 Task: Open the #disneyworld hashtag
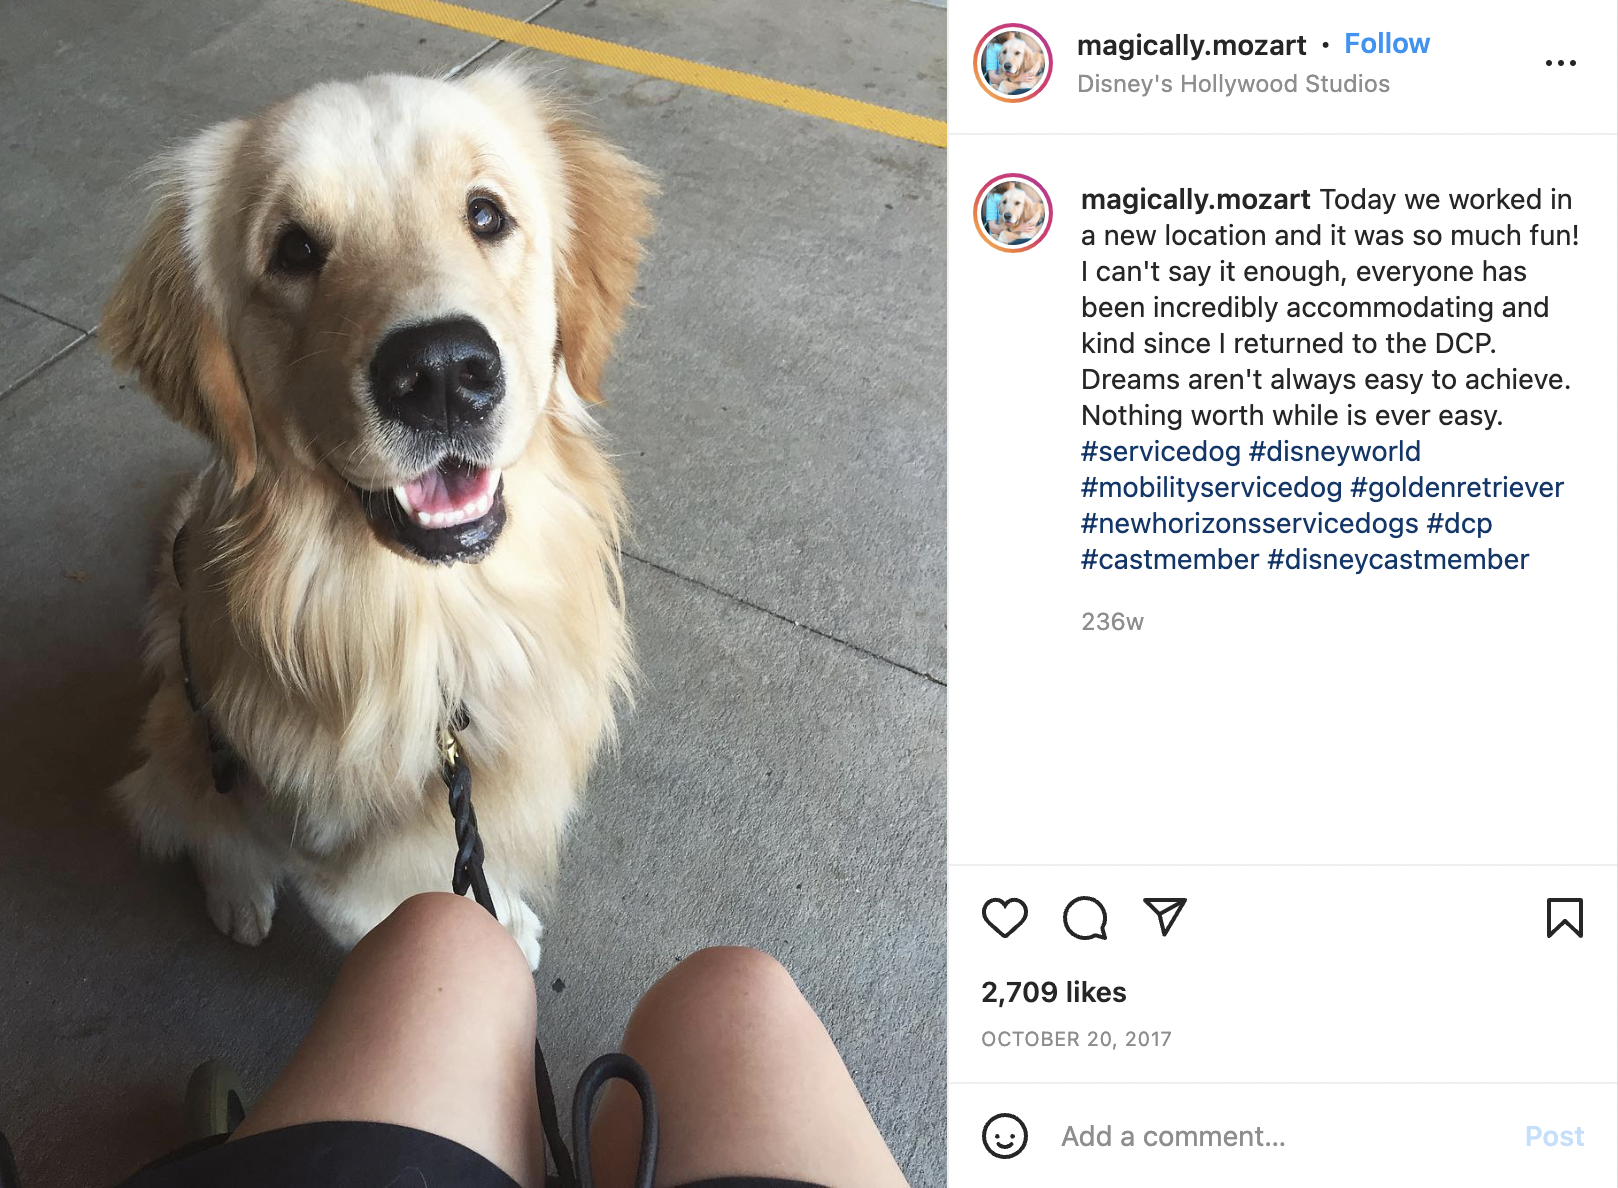pos(1335,452)
